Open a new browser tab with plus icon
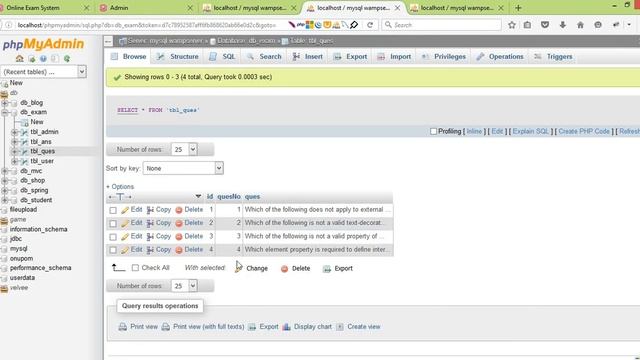This screenshot has height=360, width=640. point(518,8)
